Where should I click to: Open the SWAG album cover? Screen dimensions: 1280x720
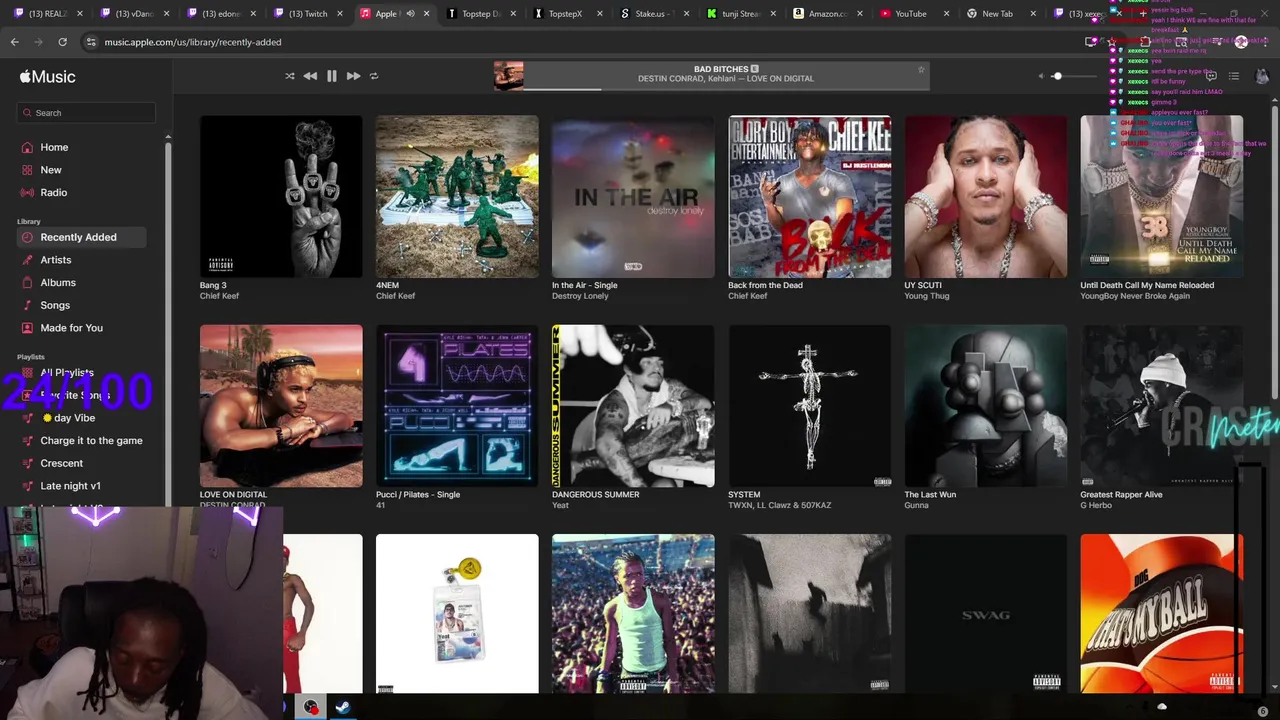(x=986, y=614)
